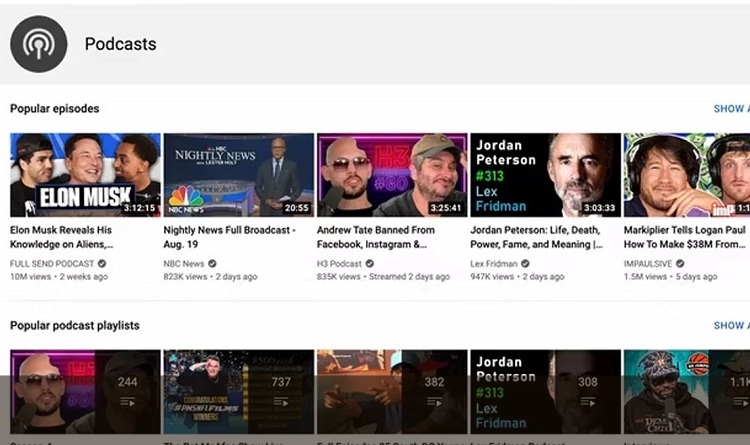Open title 'Elon Musk Reveals His Knowledge on Aliens'
Screen dimensions: 750x445
62,237
